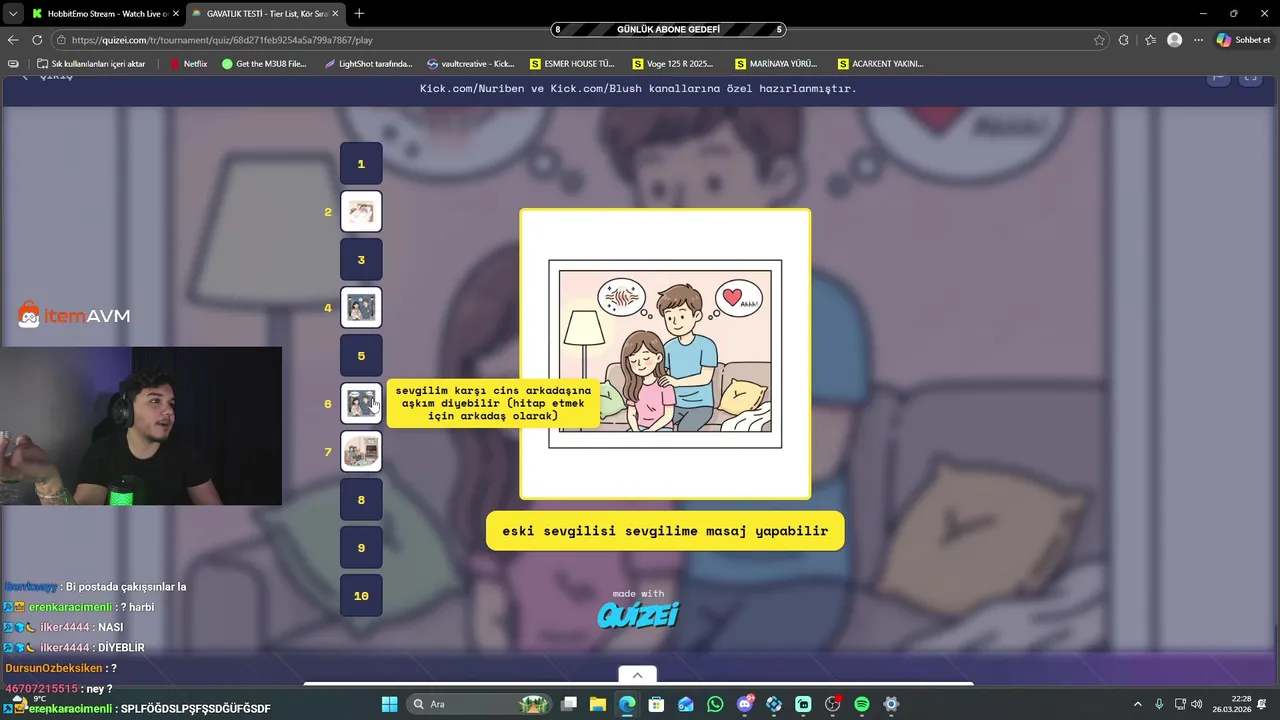1280x720 pixels.
Task: Expand the bottom panel chevron up
Action: coord(637,674)
